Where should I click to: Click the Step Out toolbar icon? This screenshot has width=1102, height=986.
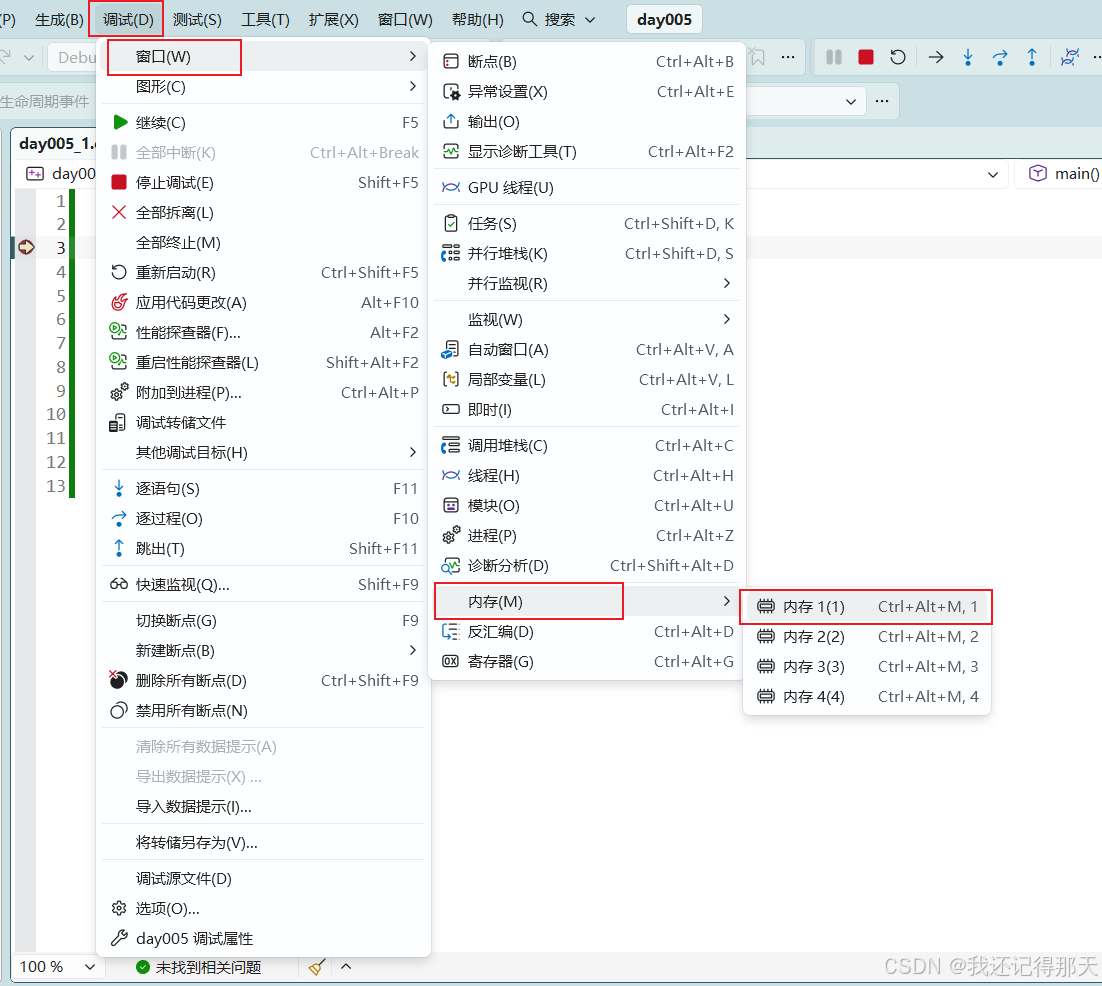(1032, 57)
